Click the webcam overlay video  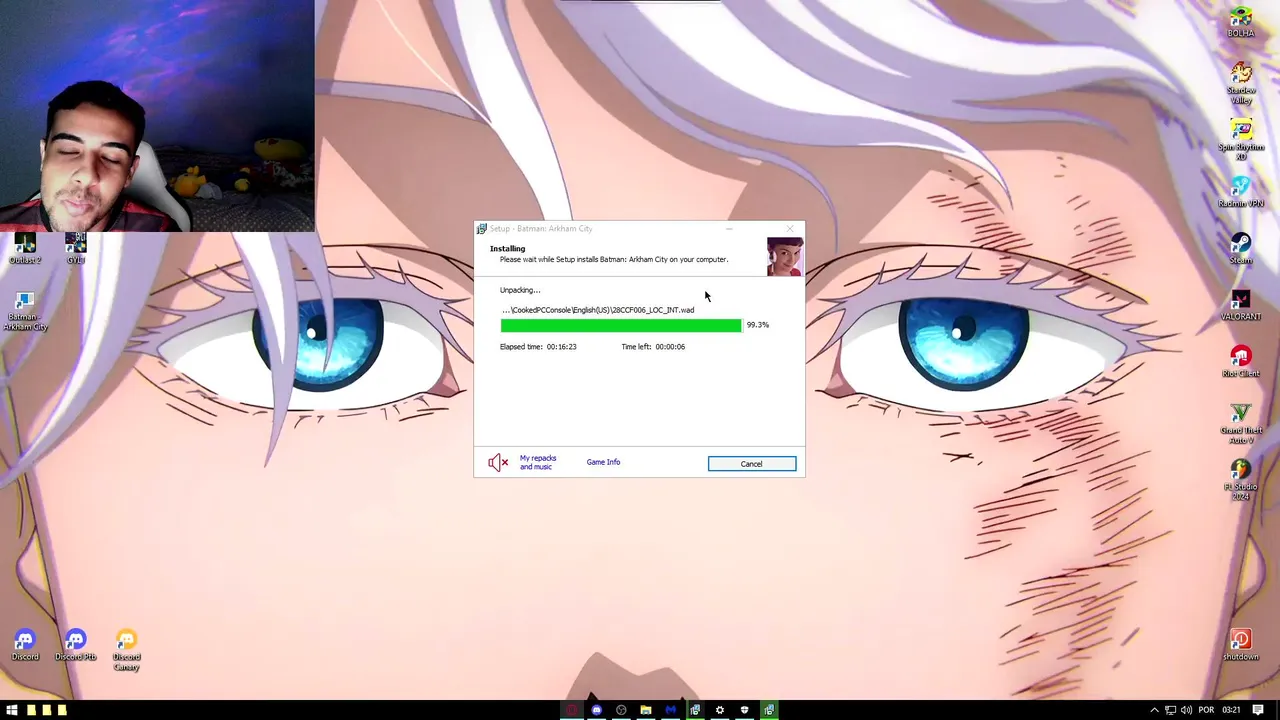(157, 116)
